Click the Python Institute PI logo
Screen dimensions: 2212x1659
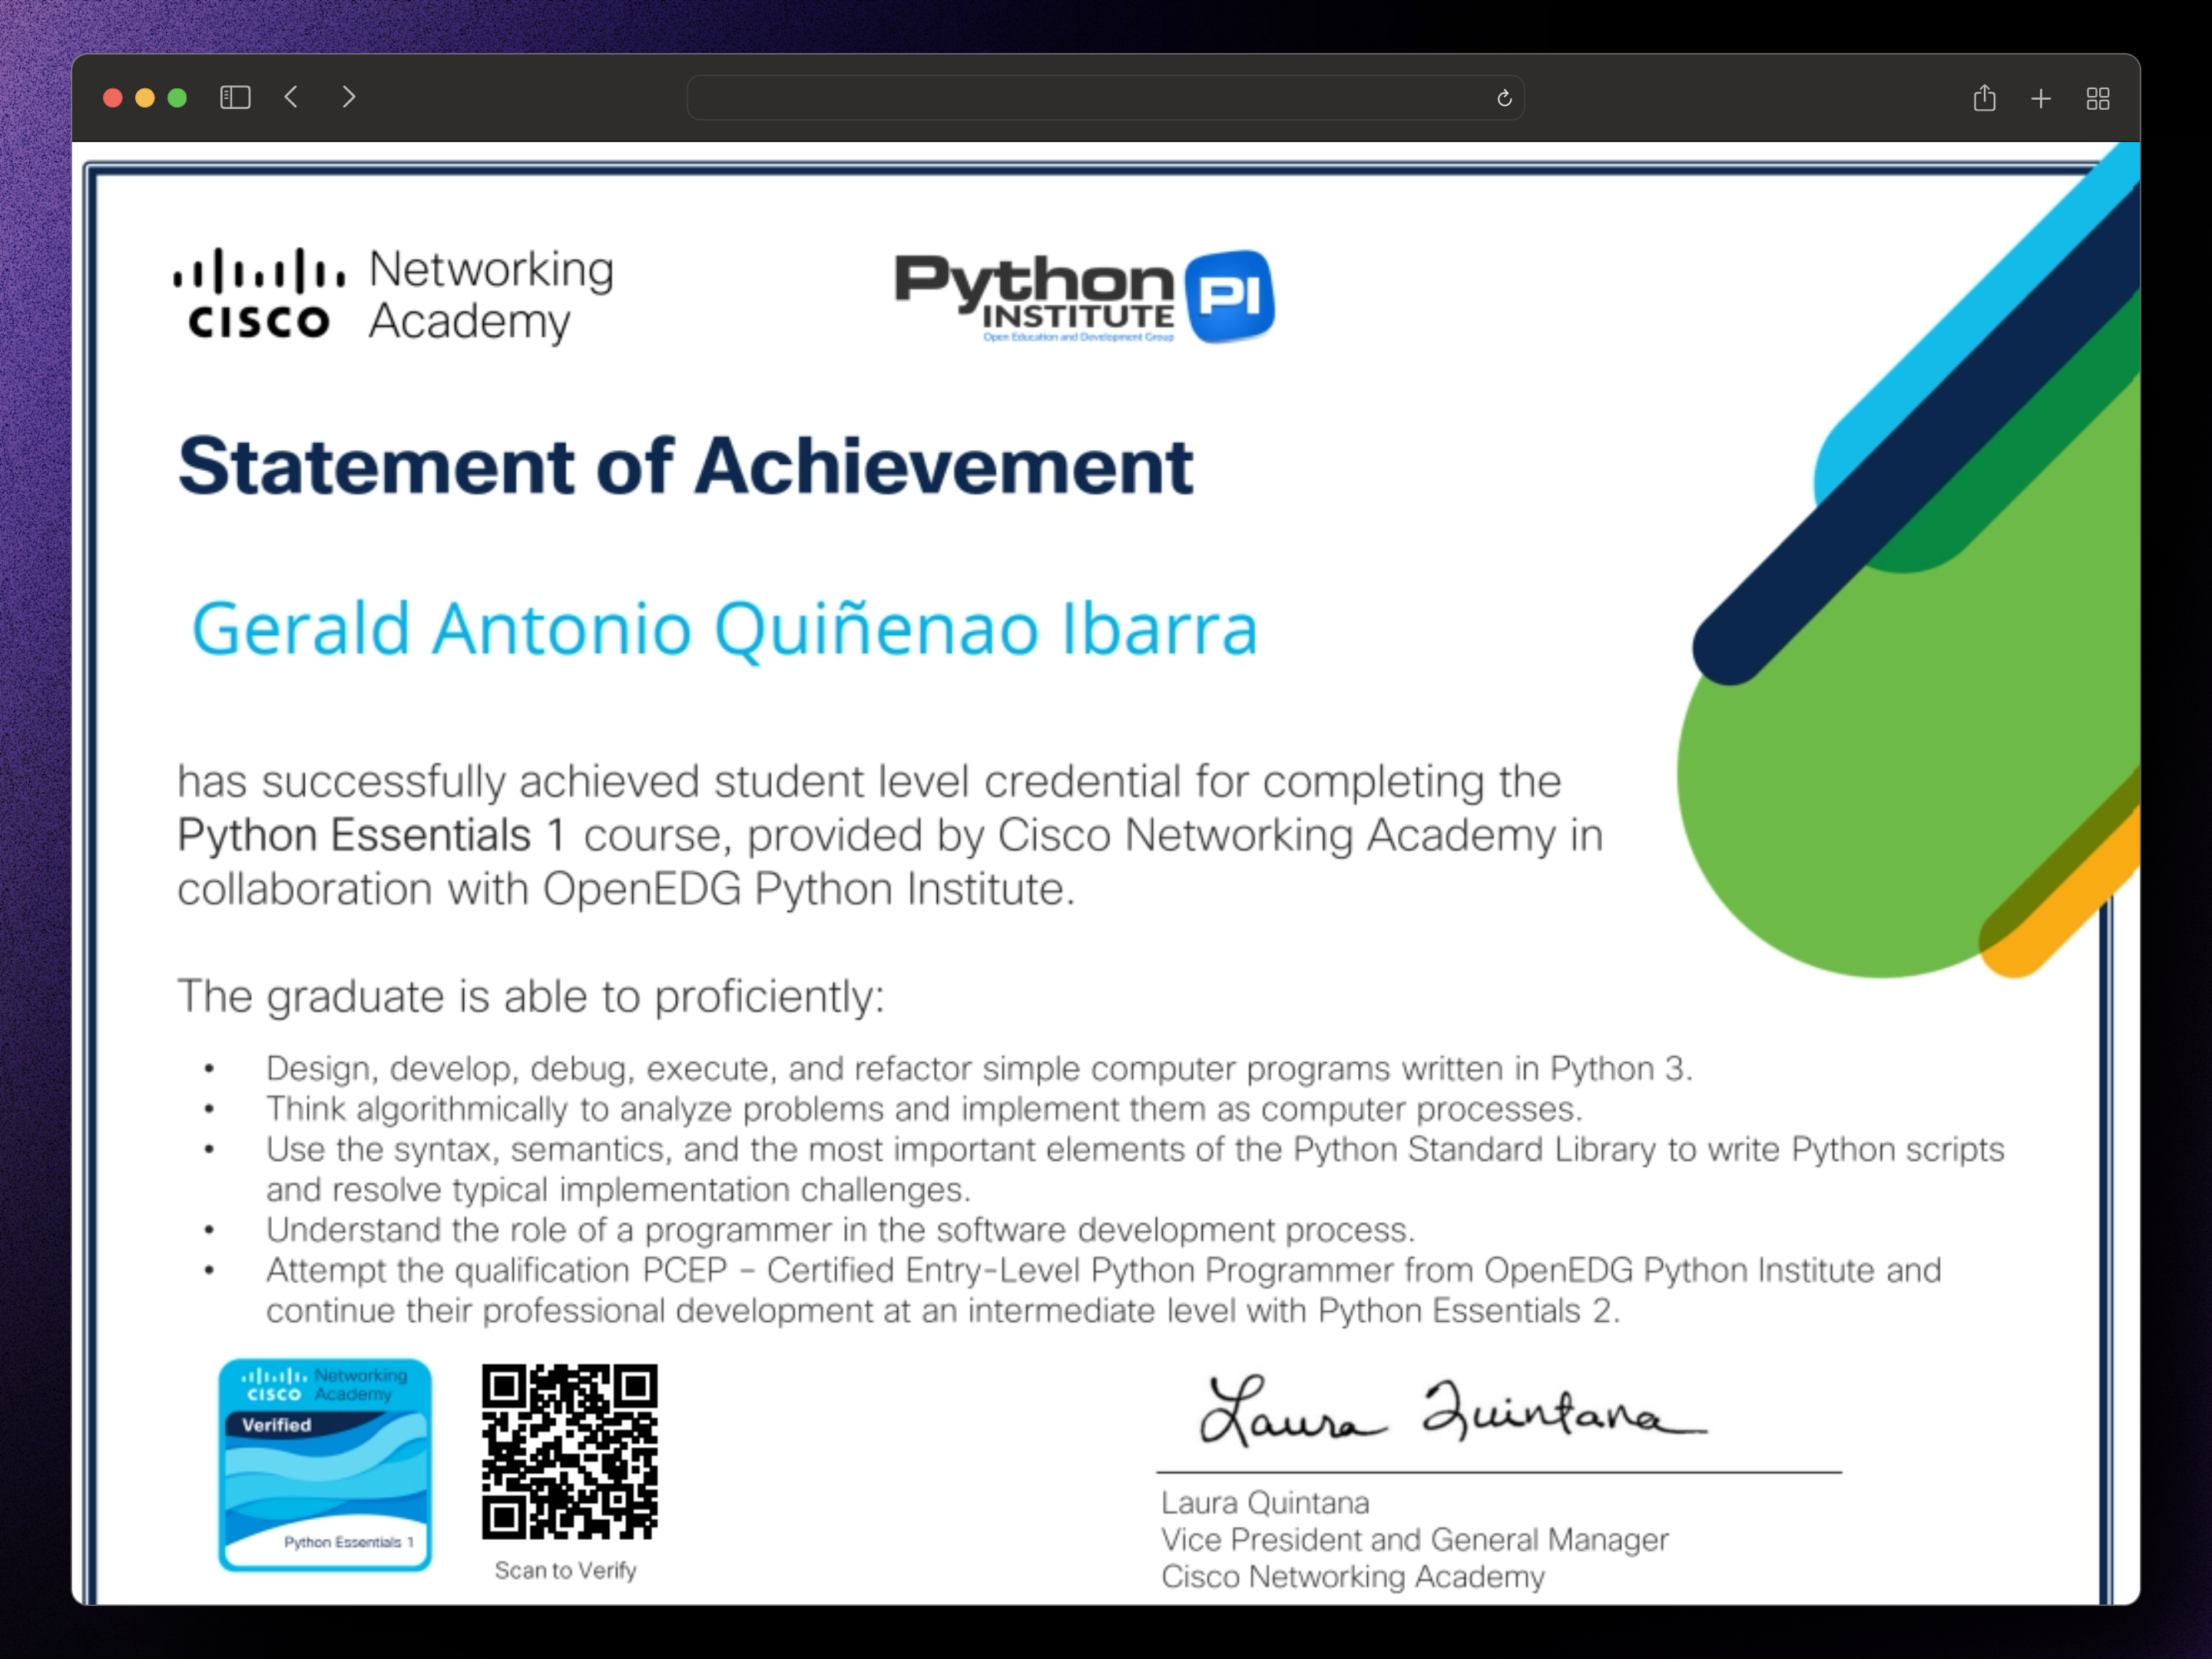(x=1084, y=296)
